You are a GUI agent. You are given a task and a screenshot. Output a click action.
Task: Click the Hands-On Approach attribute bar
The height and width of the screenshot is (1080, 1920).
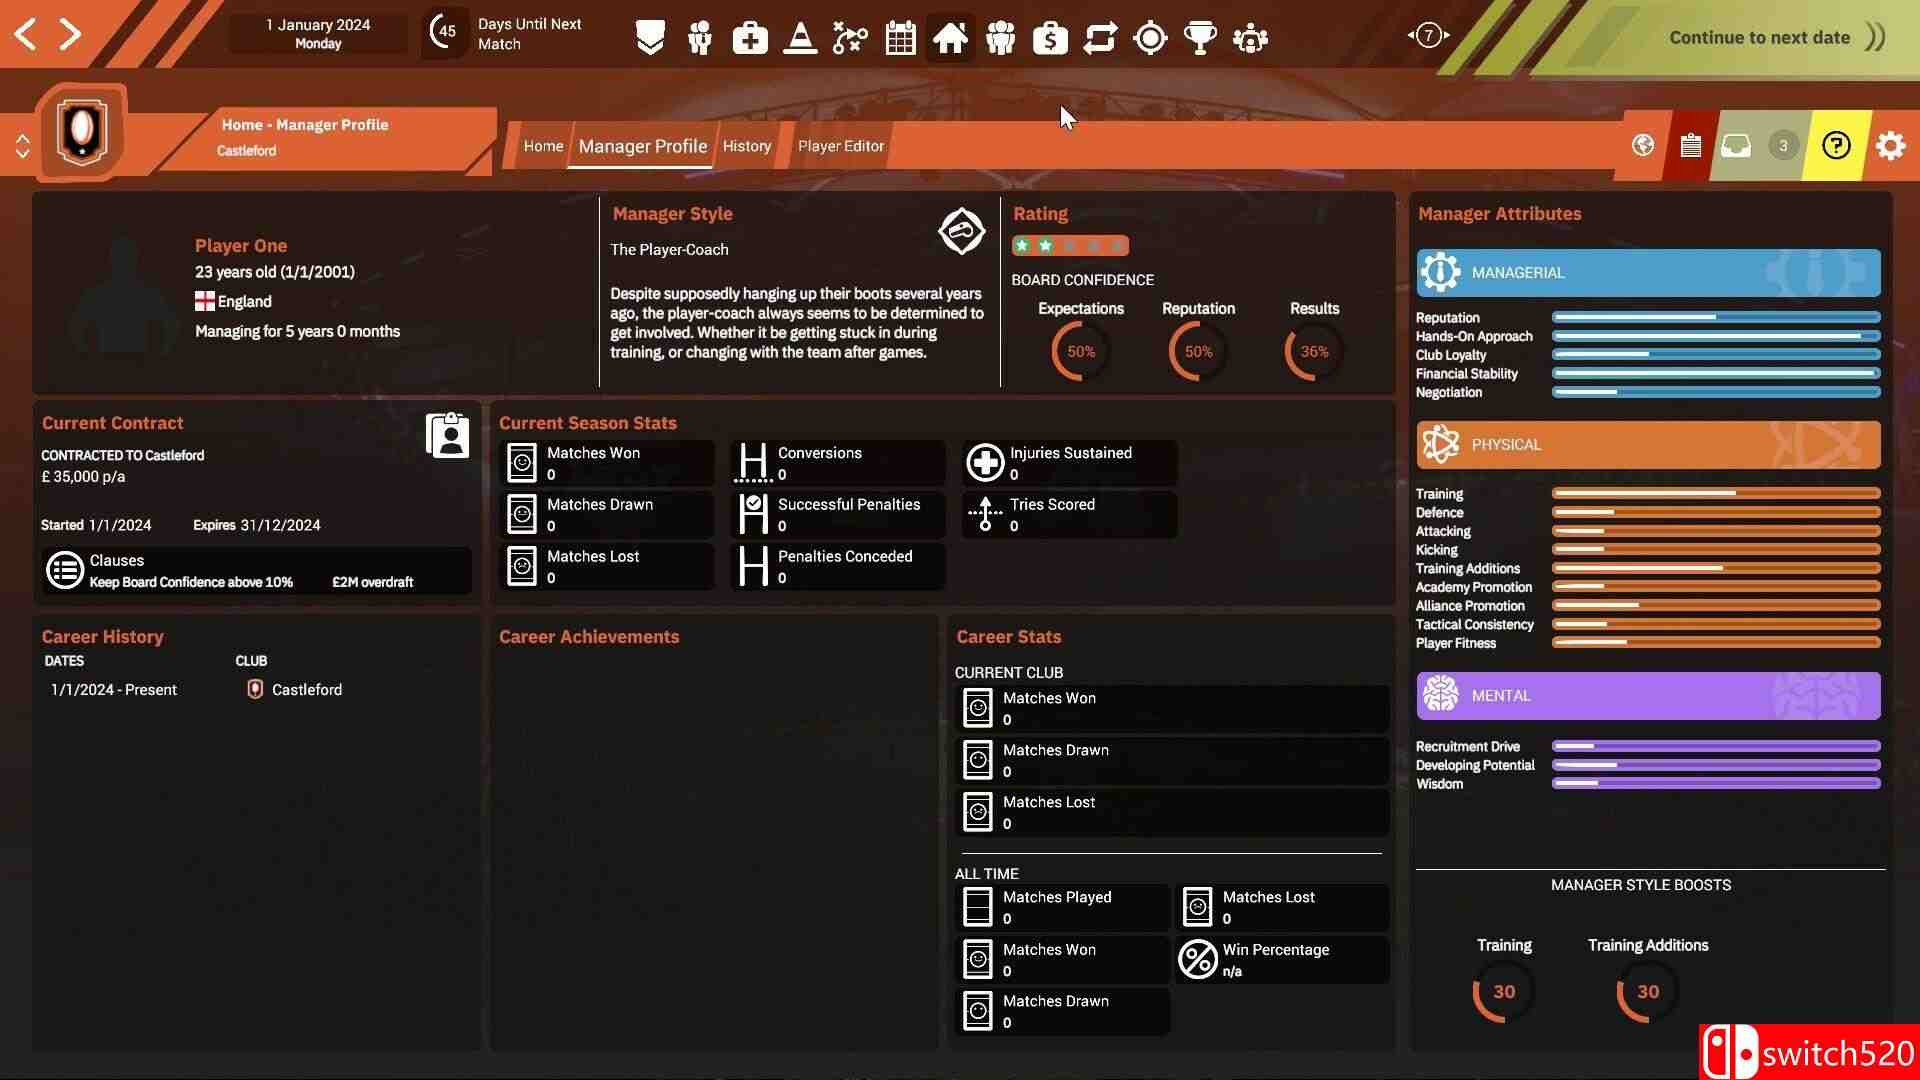(x=1715, y=336)
